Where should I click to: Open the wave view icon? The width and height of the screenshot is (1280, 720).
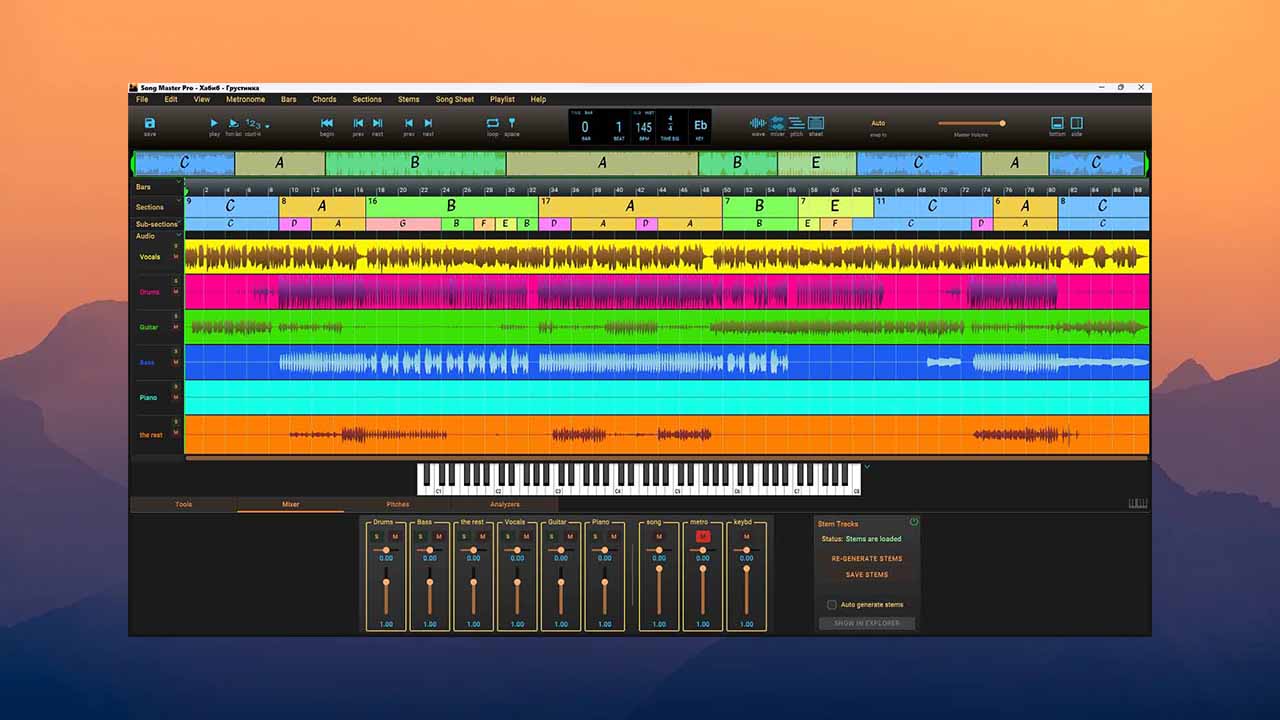pyautogui.click(x=758, y=121)
